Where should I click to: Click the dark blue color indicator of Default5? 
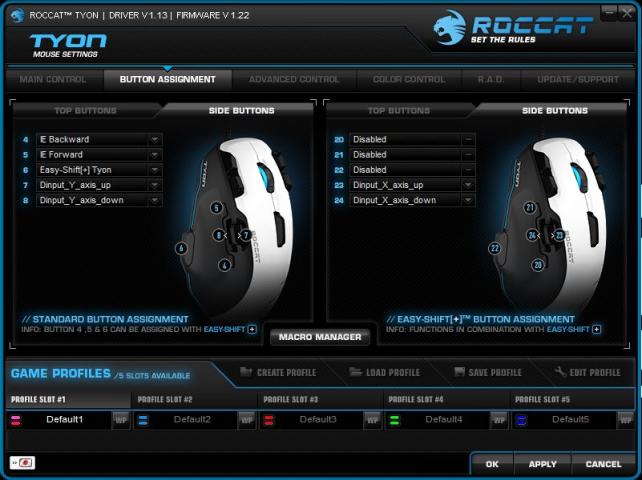pyautogui.click(x=521, y=420)
